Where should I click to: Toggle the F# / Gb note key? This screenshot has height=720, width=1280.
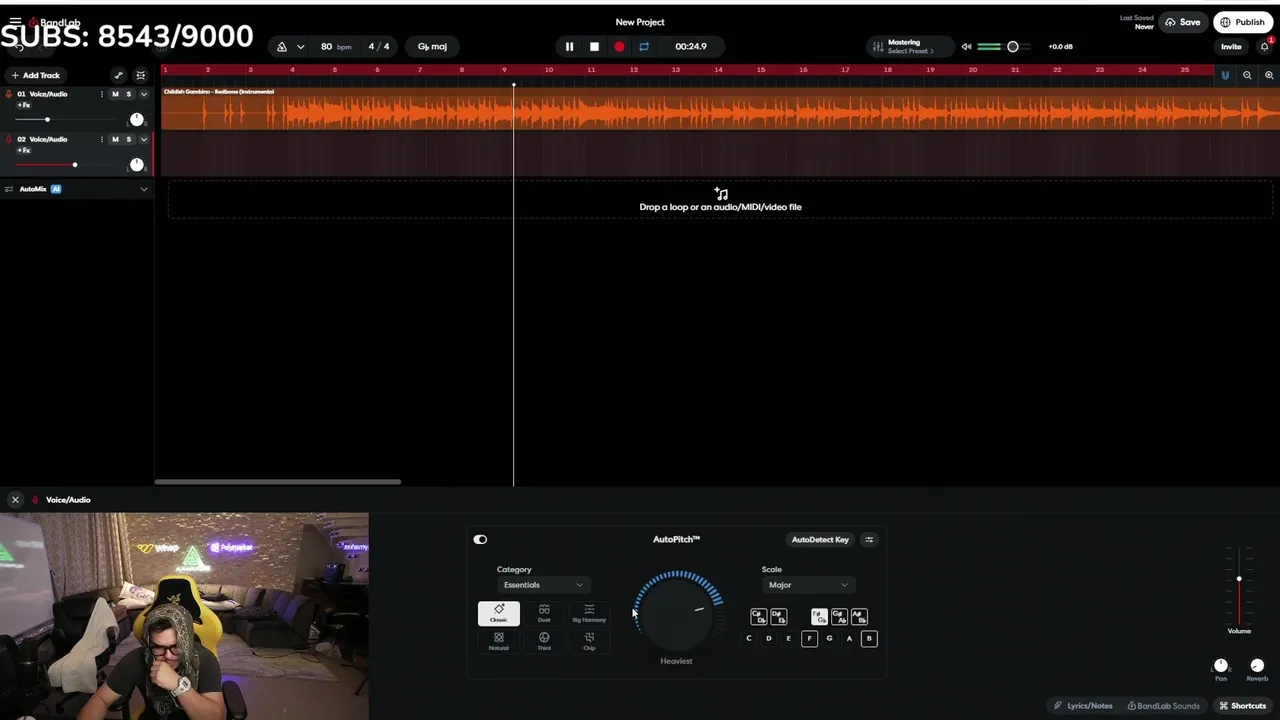click(x=819, y=617)
